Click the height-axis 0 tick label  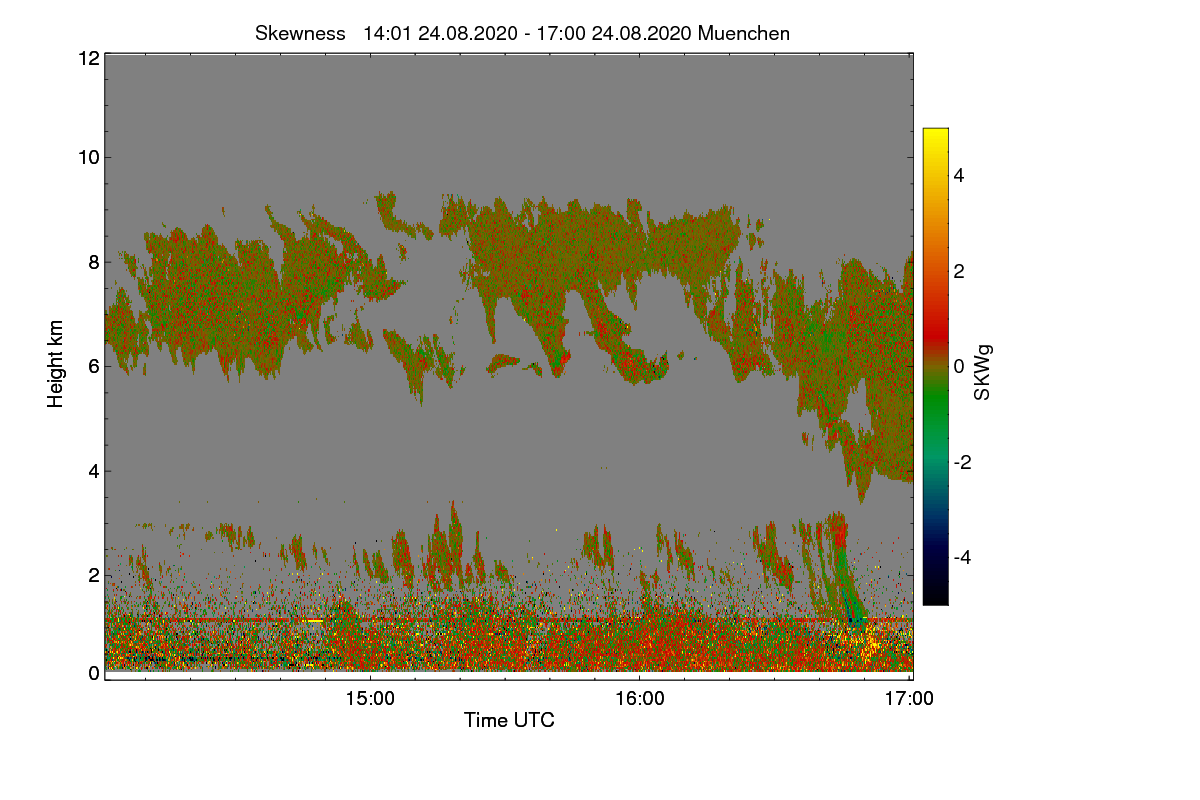93,673
